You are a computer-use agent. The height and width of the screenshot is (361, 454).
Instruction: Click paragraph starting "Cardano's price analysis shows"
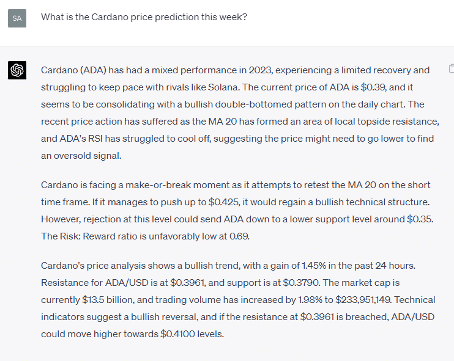(238, 300)
